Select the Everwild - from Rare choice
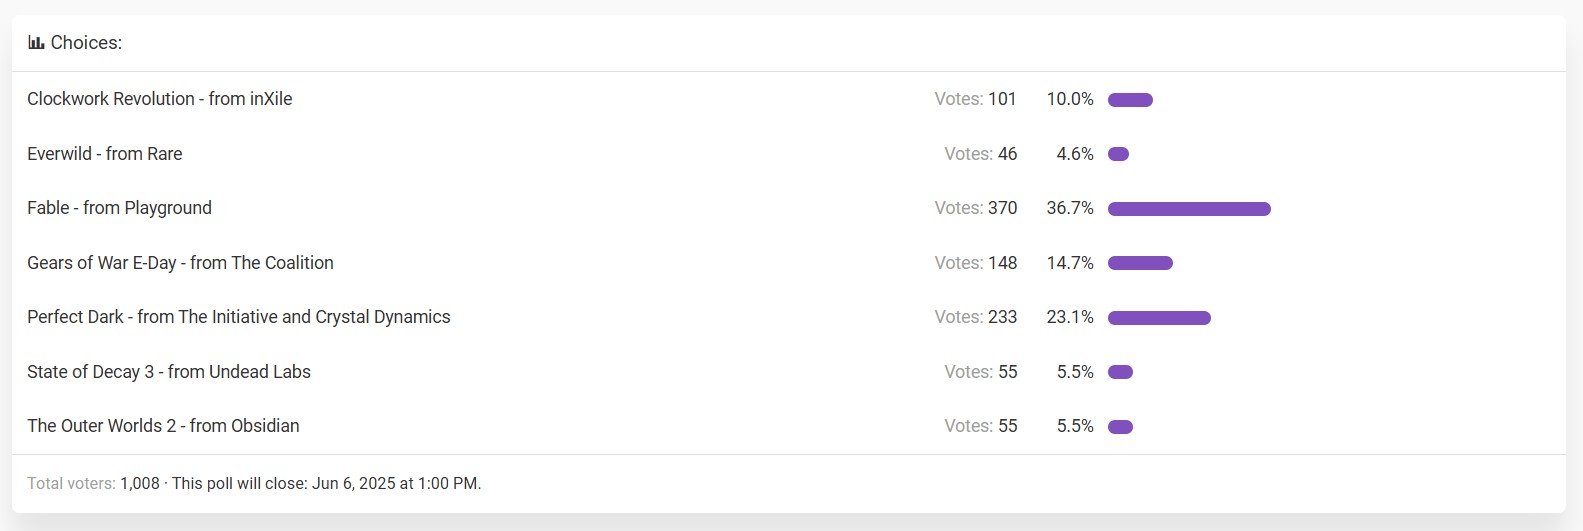1583x531 pixels. point(105,154)
